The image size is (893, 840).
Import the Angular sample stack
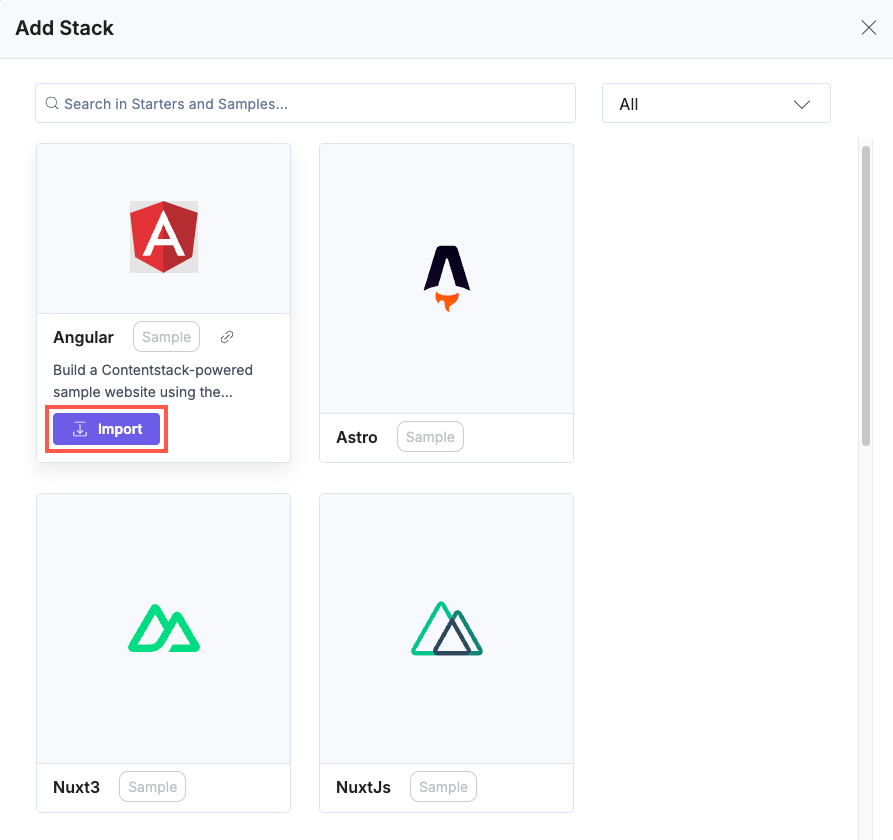tap(107, 429)
